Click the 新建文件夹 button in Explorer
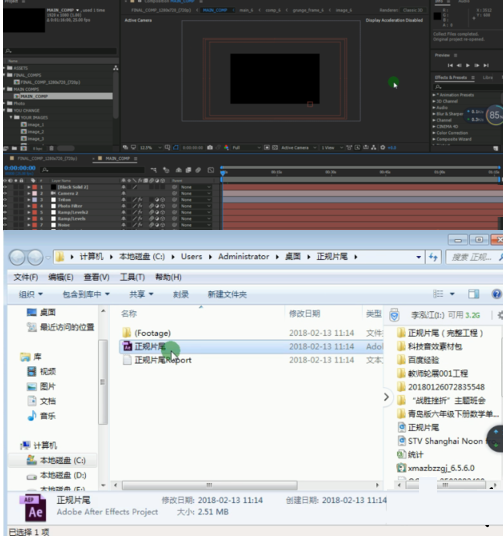Image resolution: width=503 pixels, height=540 pixels. pyautogui.click(x=227, y=294)
